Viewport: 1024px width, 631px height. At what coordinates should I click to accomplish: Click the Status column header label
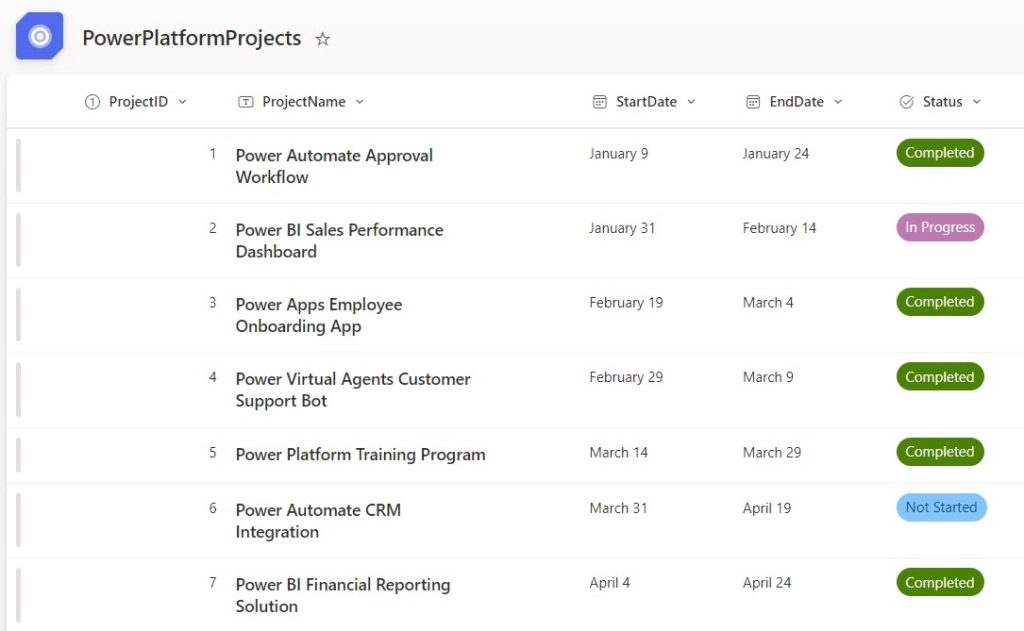(942, 102)
